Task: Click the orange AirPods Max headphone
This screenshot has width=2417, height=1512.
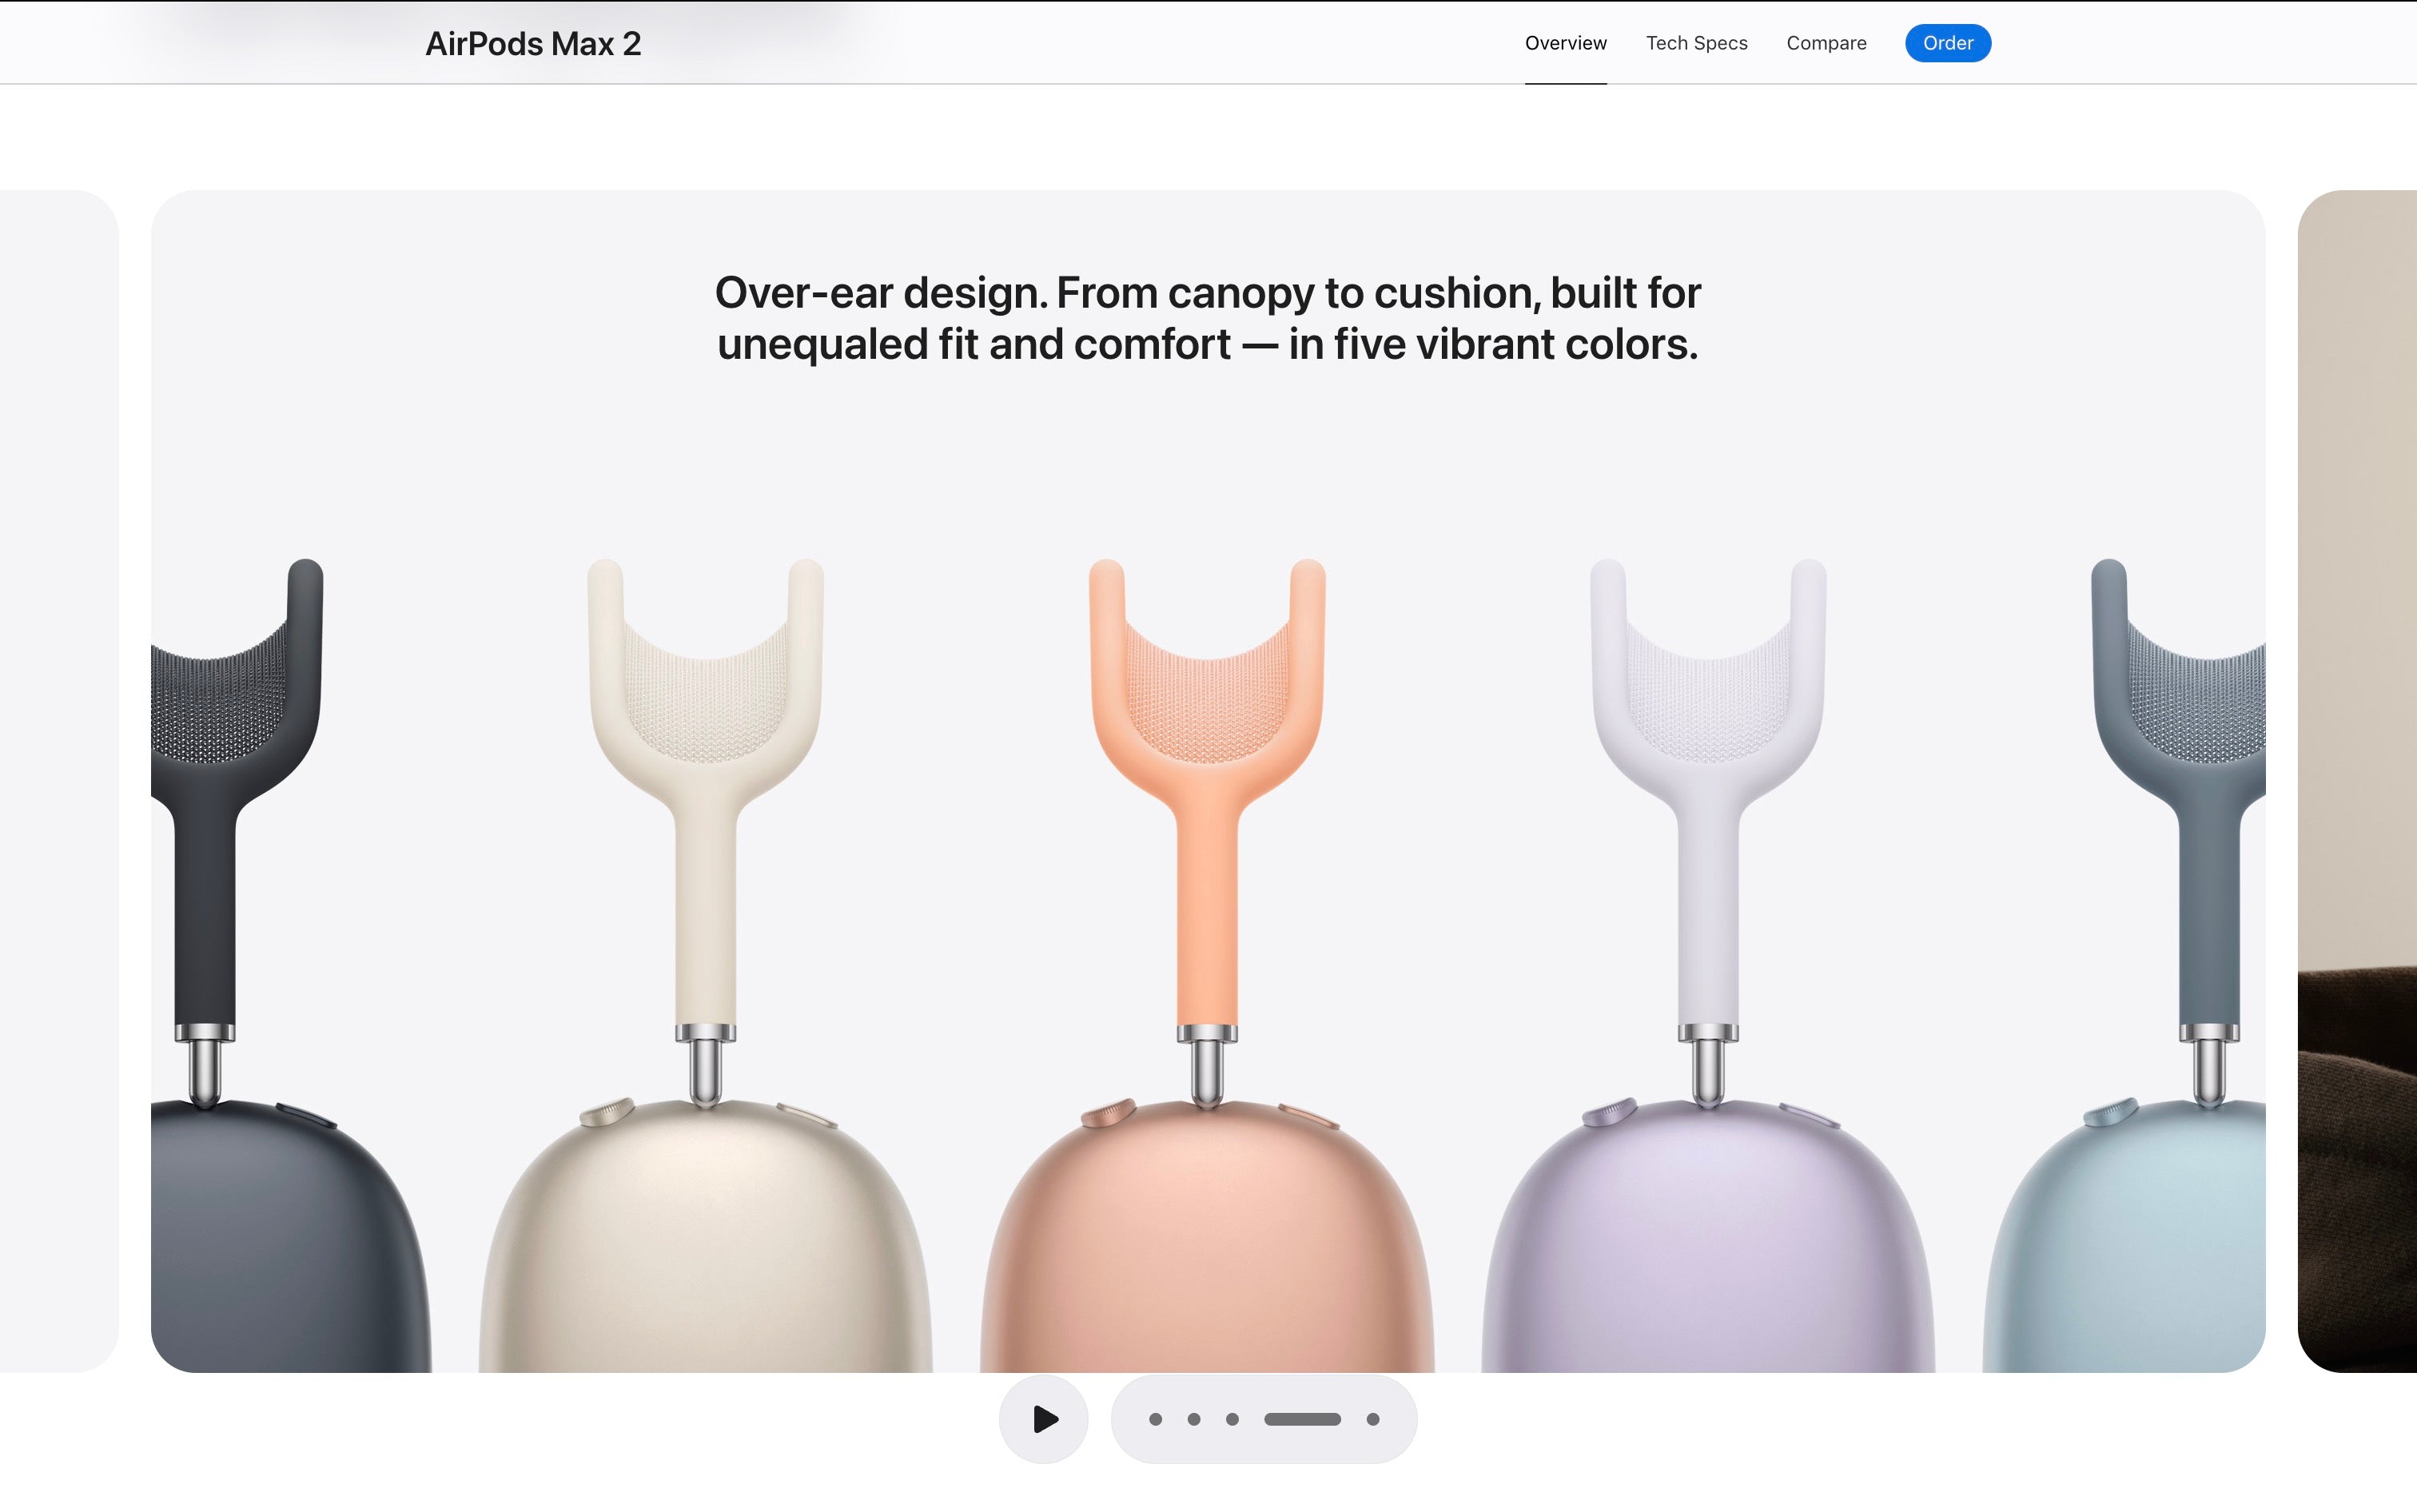Action: (x=1207, y=965)
